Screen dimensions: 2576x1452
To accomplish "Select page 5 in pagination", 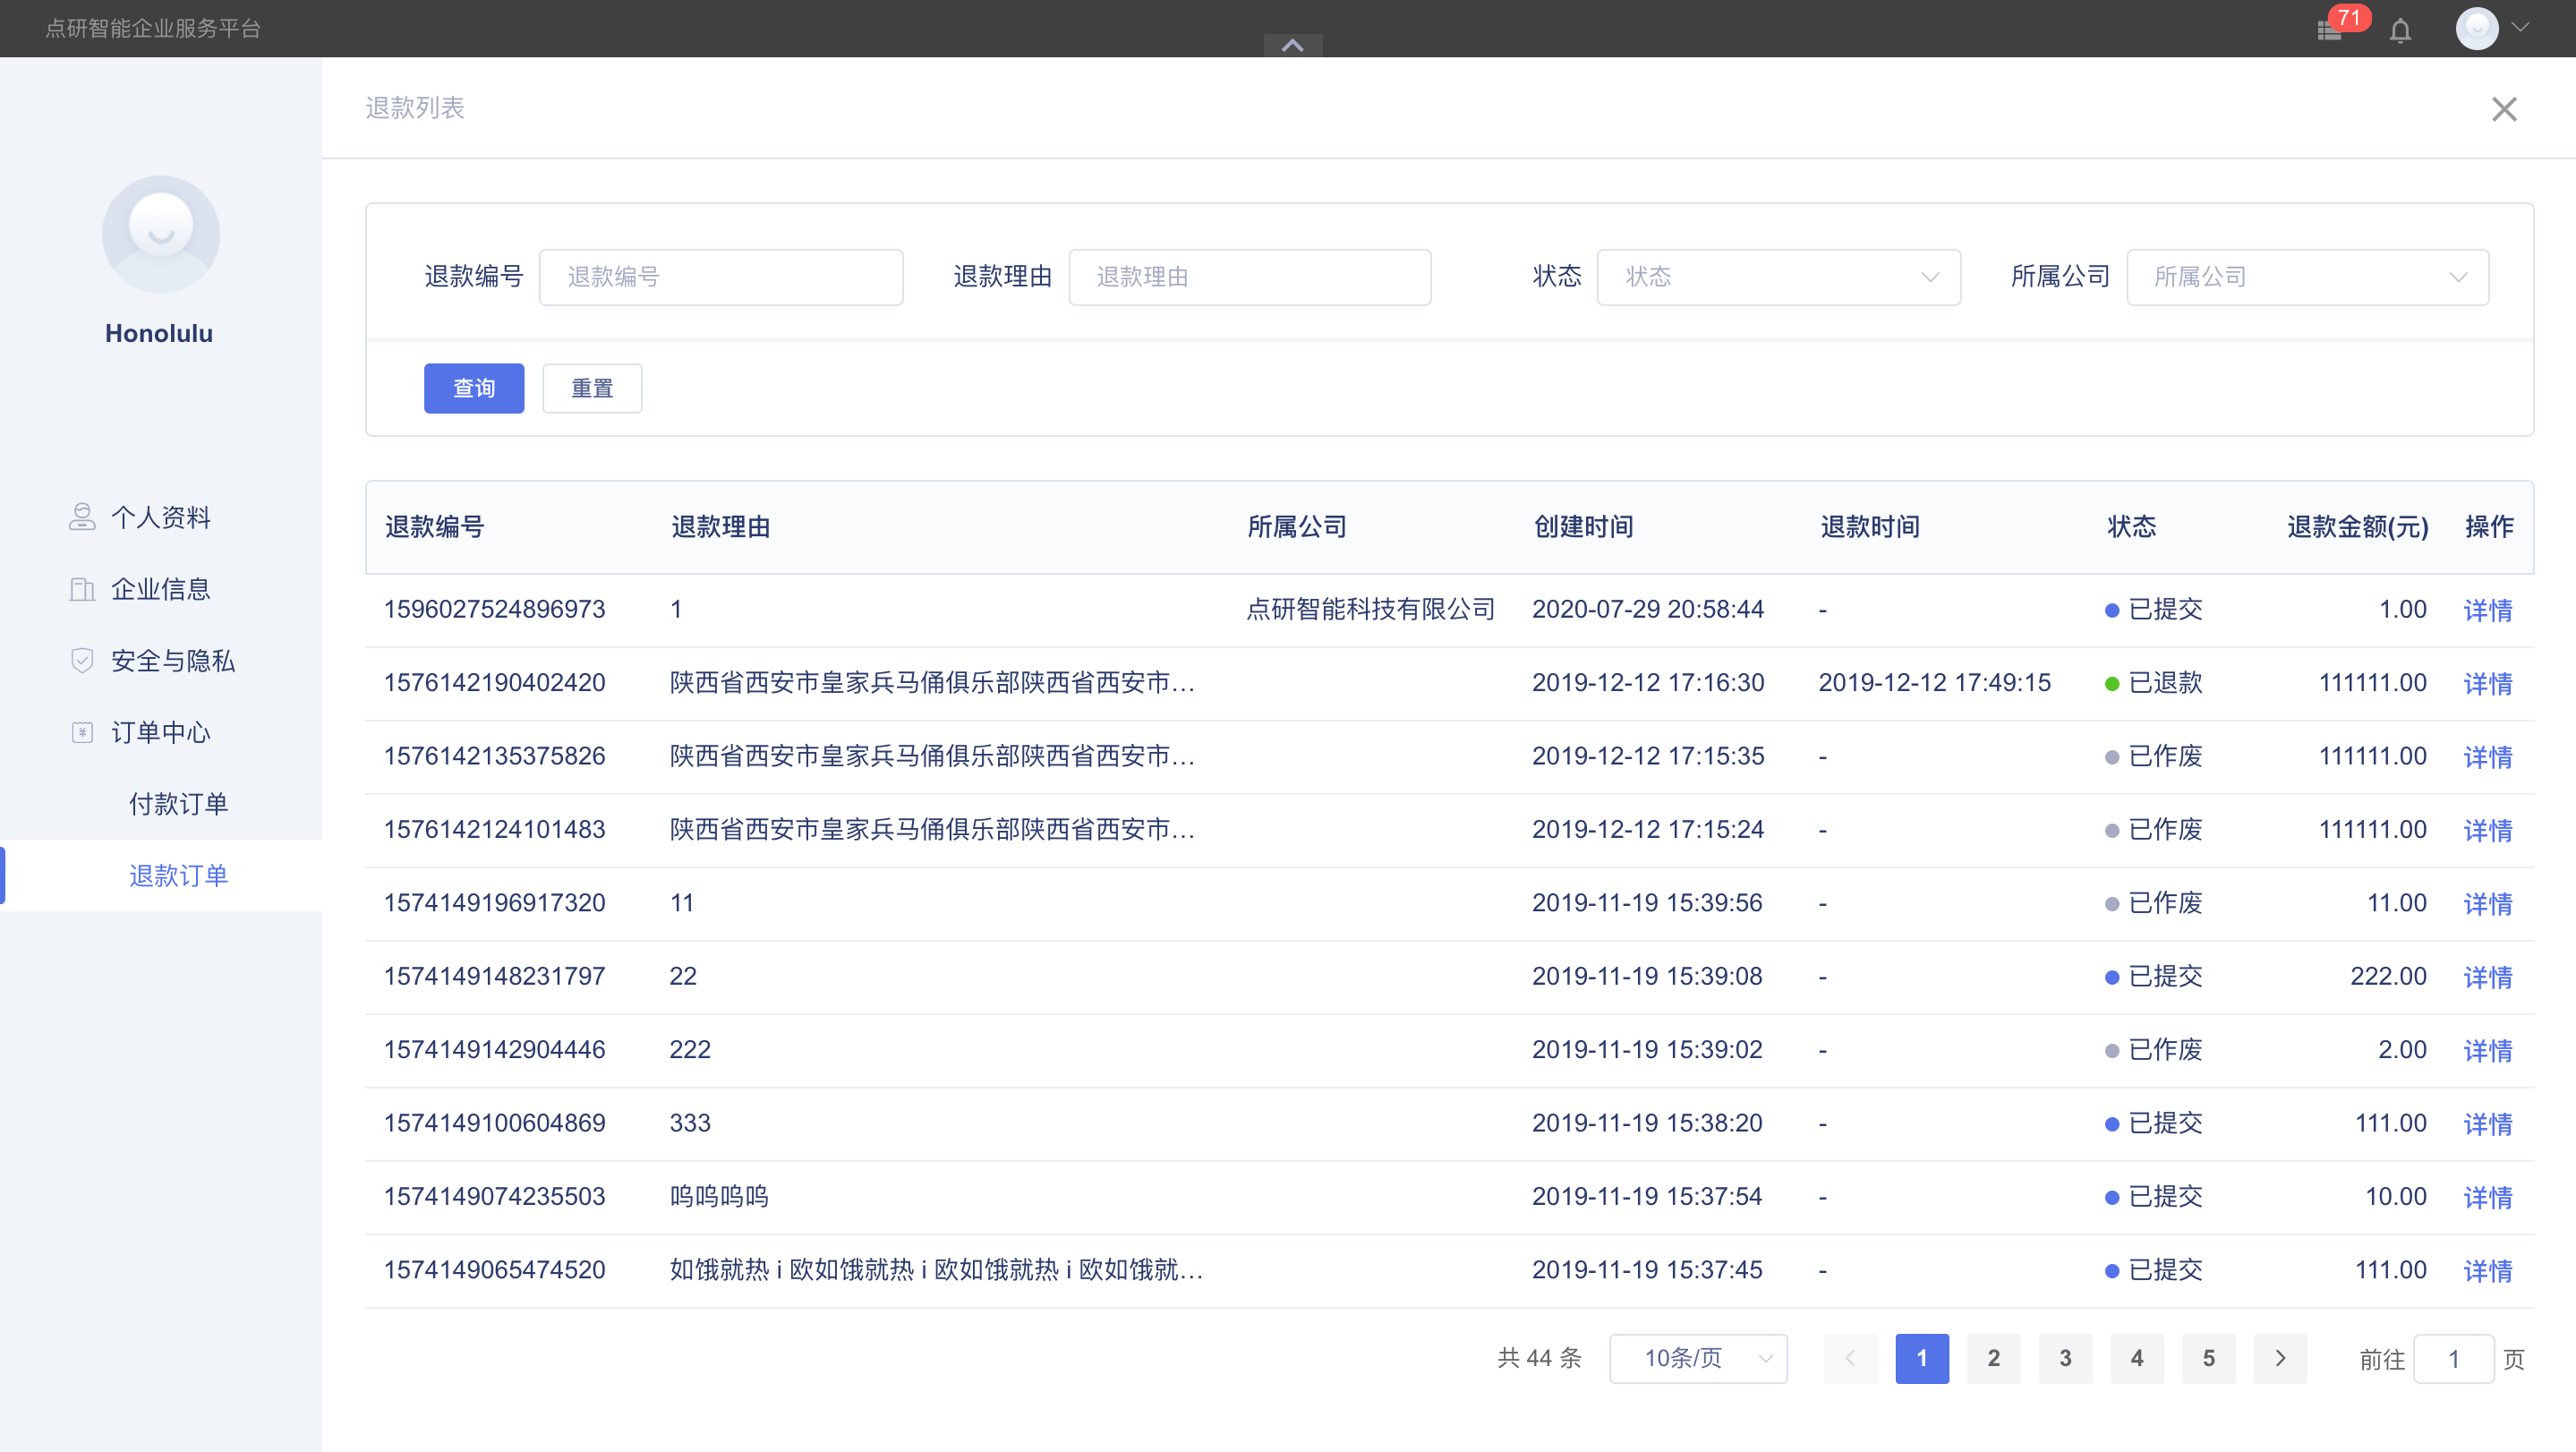I will (2209, 1358).
